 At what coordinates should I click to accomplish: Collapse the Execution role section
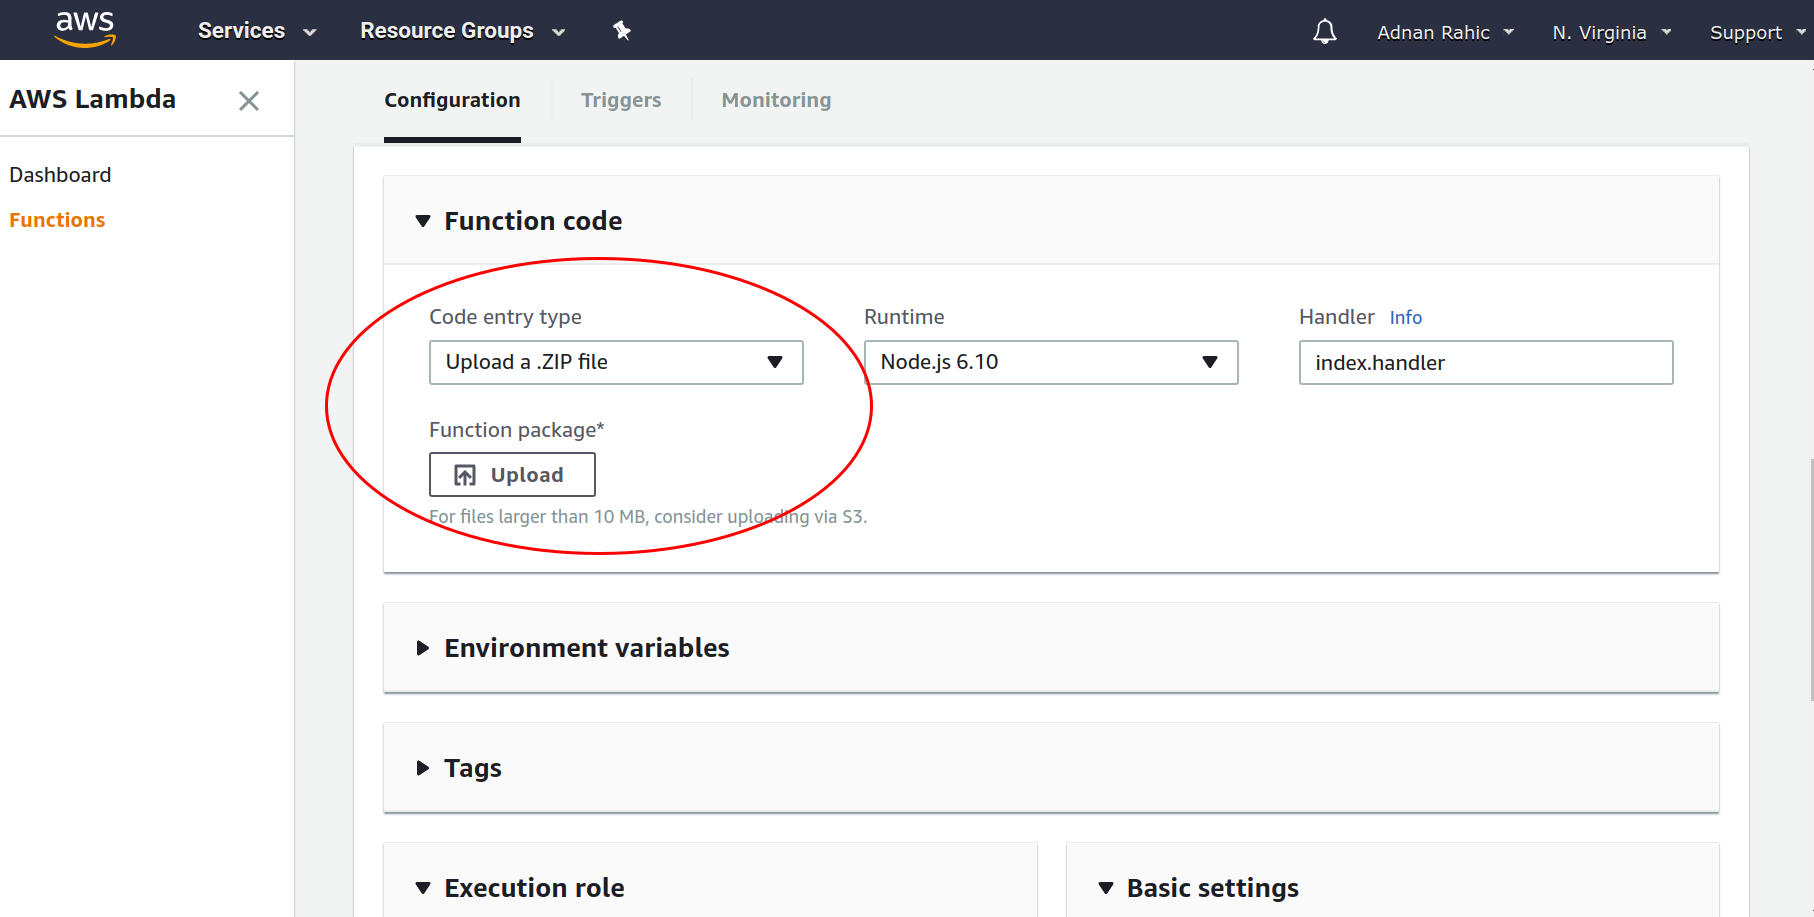coord(423,888)
